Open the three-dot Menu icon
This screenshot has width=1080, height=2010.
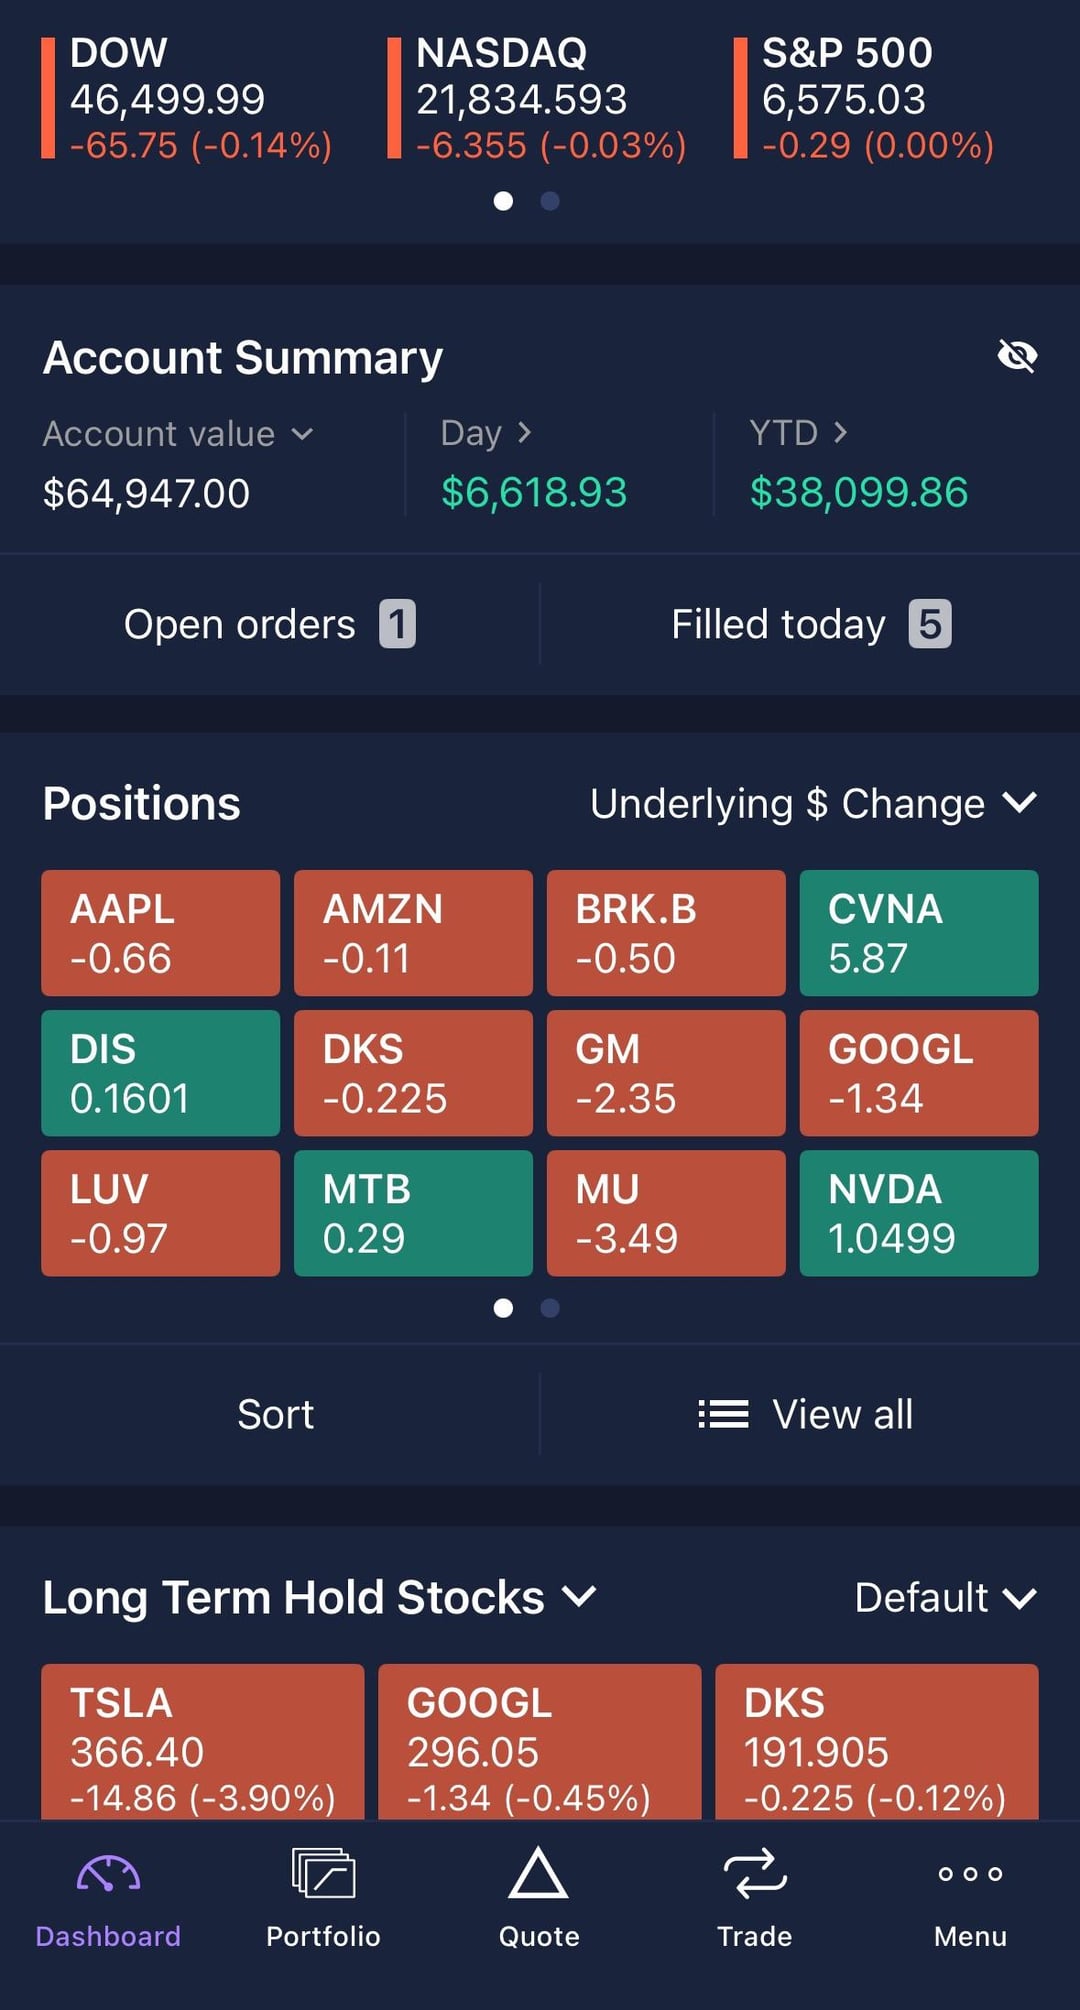point(970,1874)
